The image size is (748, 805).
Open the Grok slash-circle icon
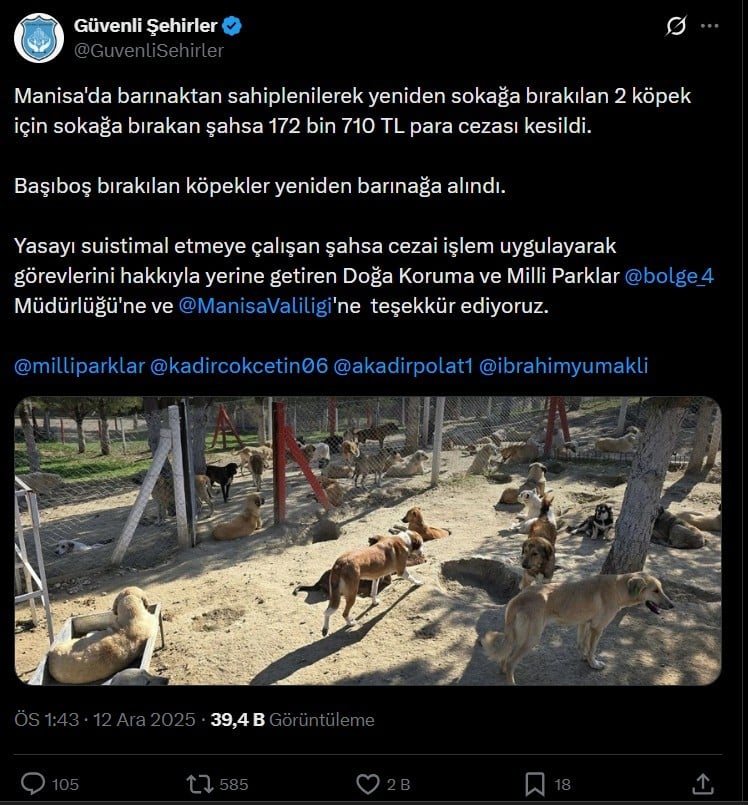pyautogui.click(x=676, y=26)
